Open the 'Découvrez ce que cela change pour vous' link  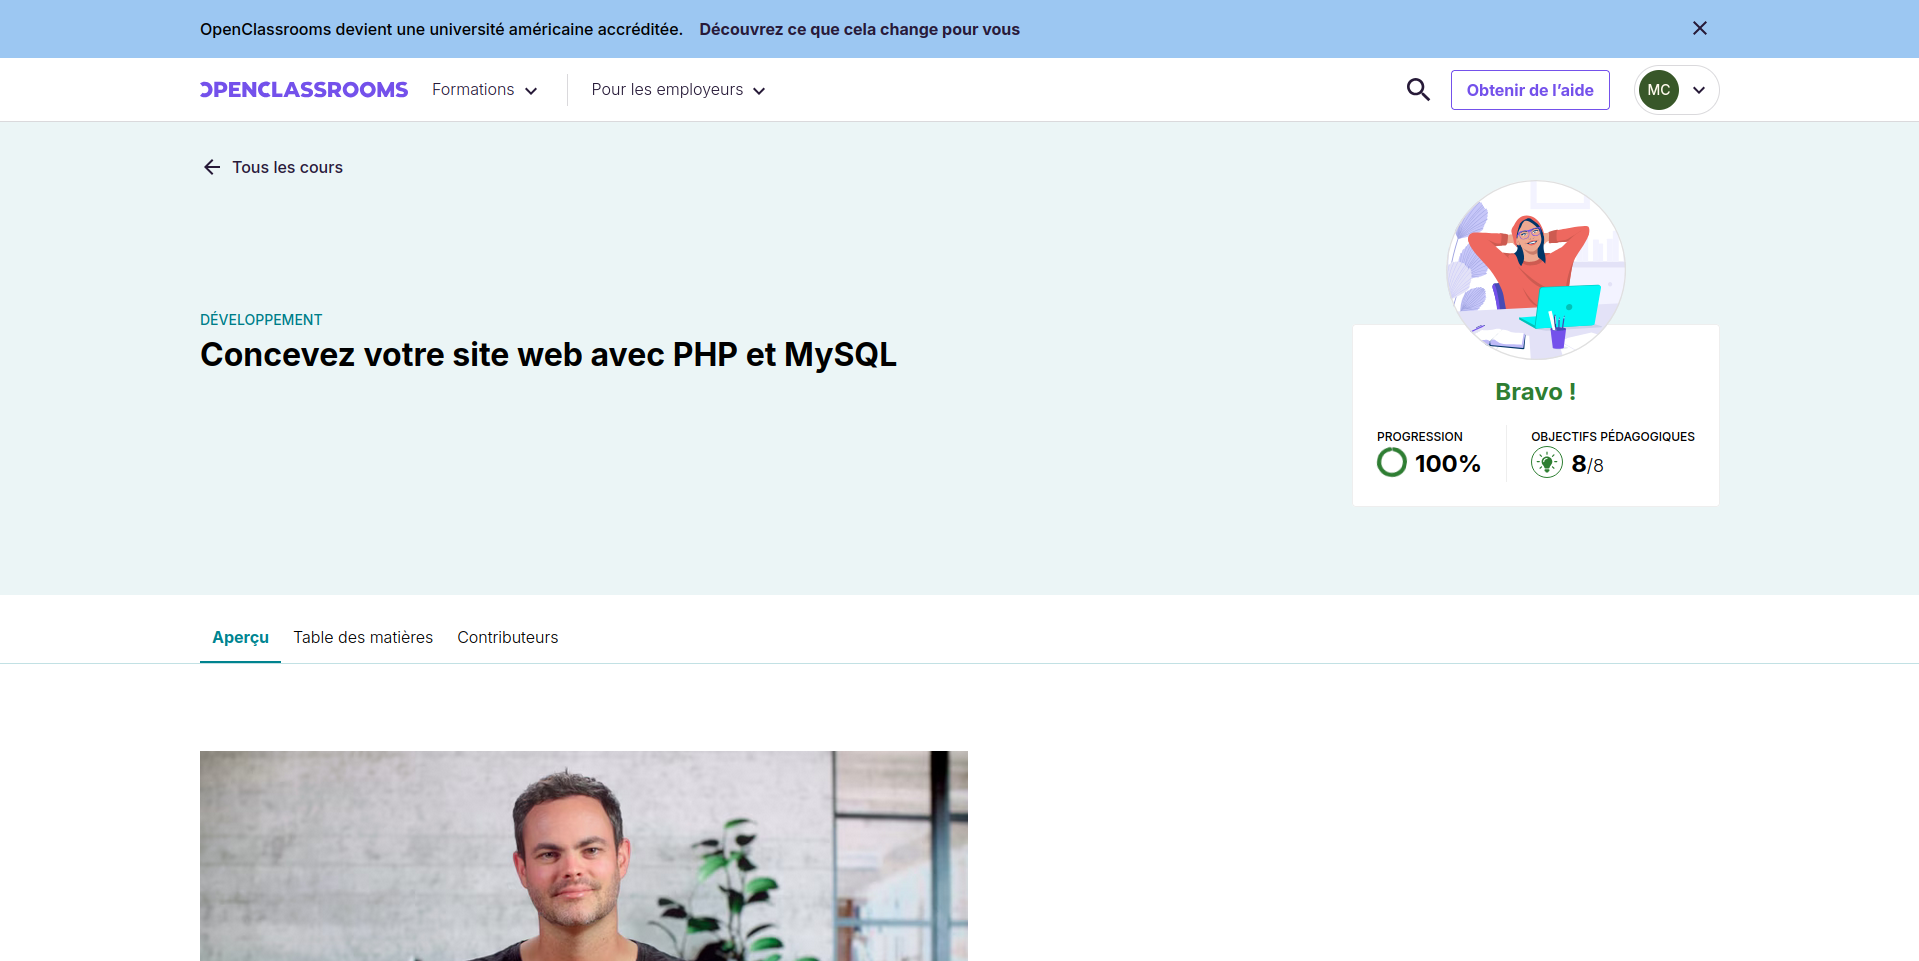(859, 29)
